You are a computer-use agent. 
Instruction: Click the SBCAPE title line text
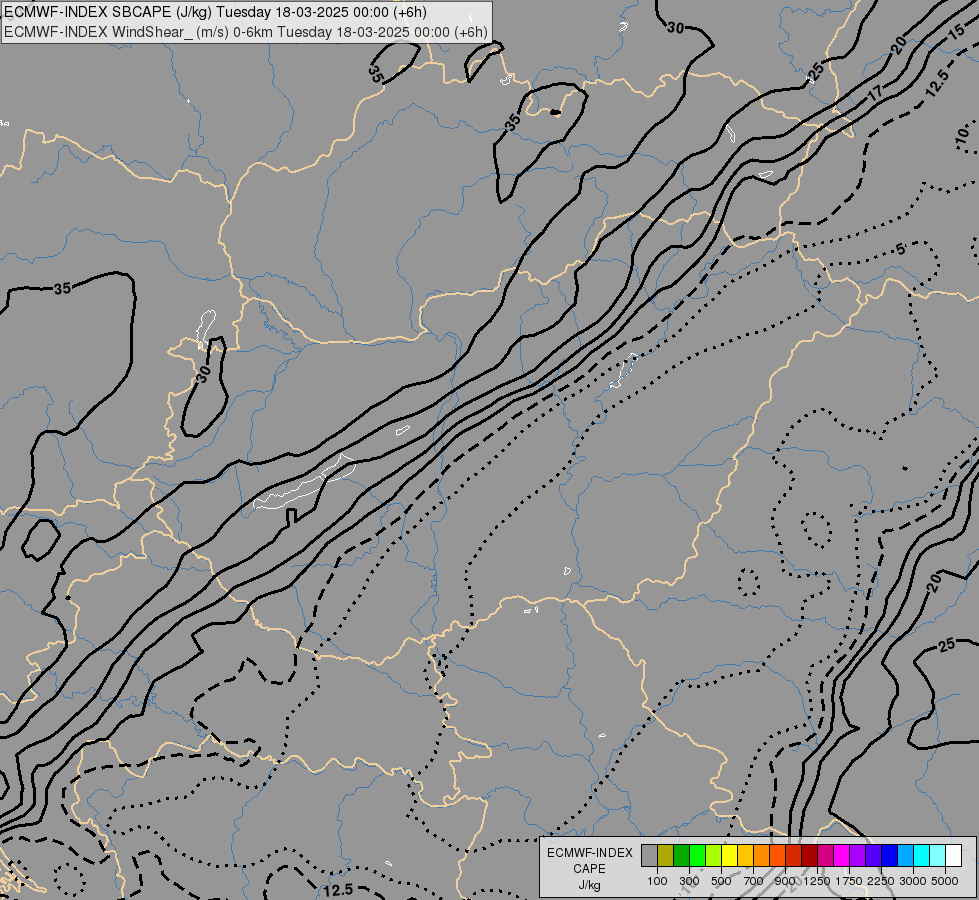pos(215,12)
